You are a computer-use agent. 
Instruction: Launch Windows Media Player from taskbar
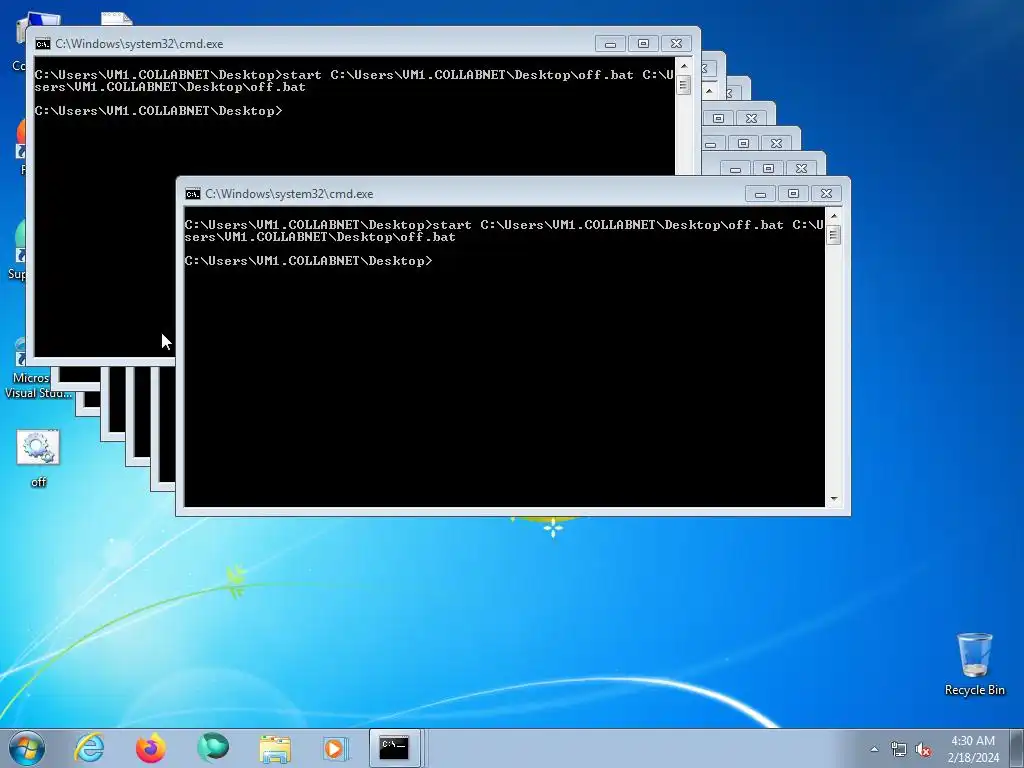pyautogui.click(x=336, y=748)
